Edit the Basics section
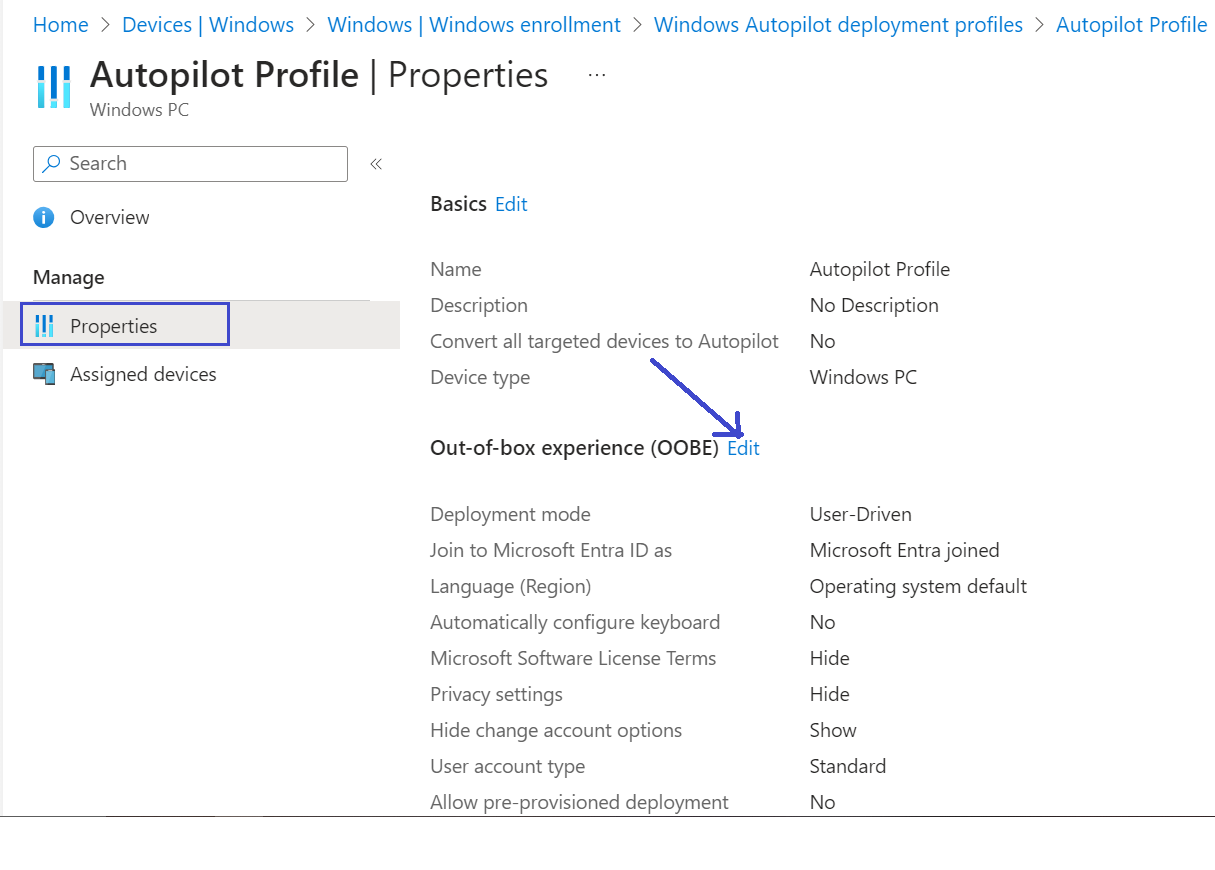The image size is (1215, 870). pos(511,204)
